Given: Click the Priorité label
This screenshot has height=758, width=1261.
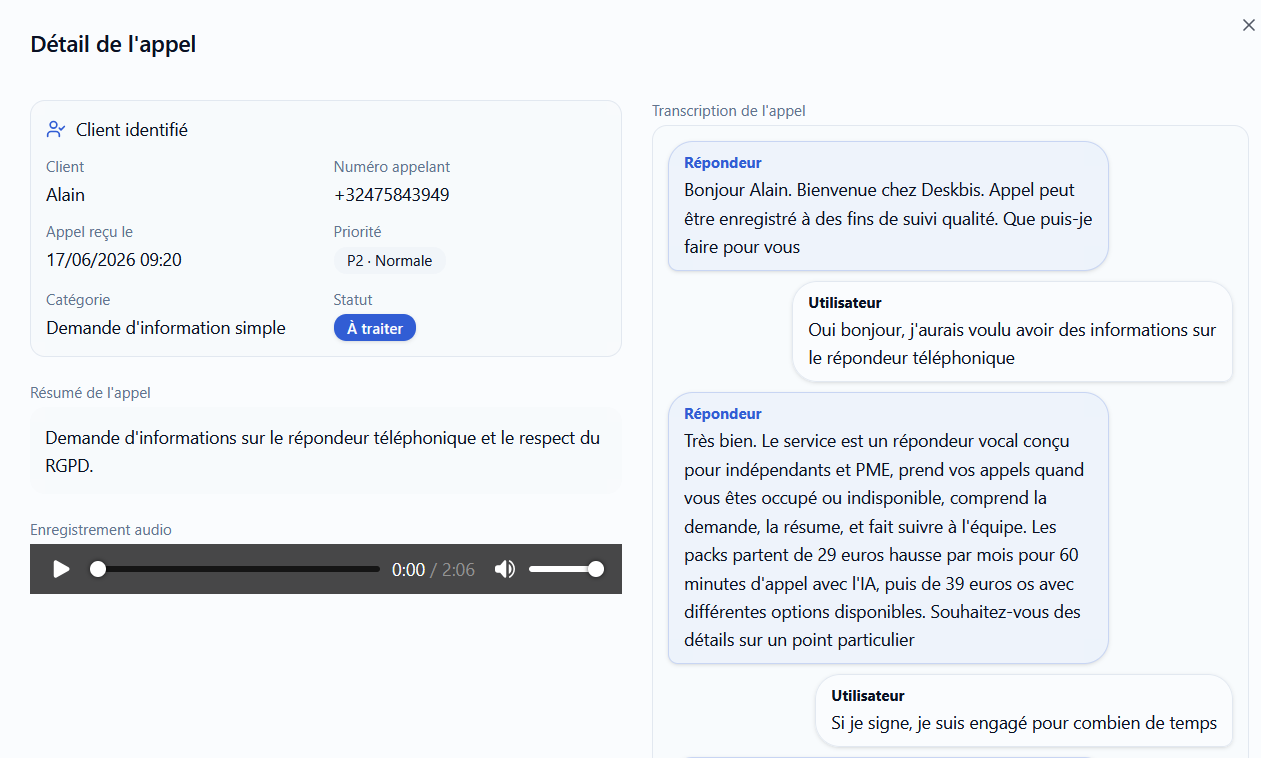Looking at the screenshot, I should [x=358, y=232].
